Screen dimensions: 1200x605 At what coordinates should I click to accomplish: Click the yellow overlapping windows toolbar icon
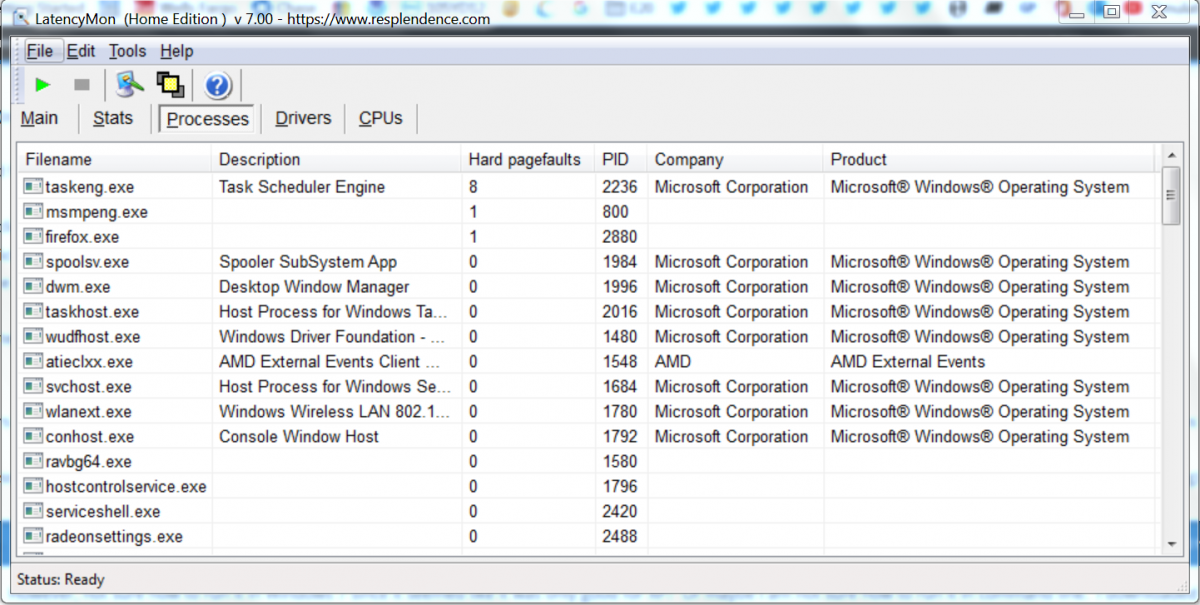[170, 85]
